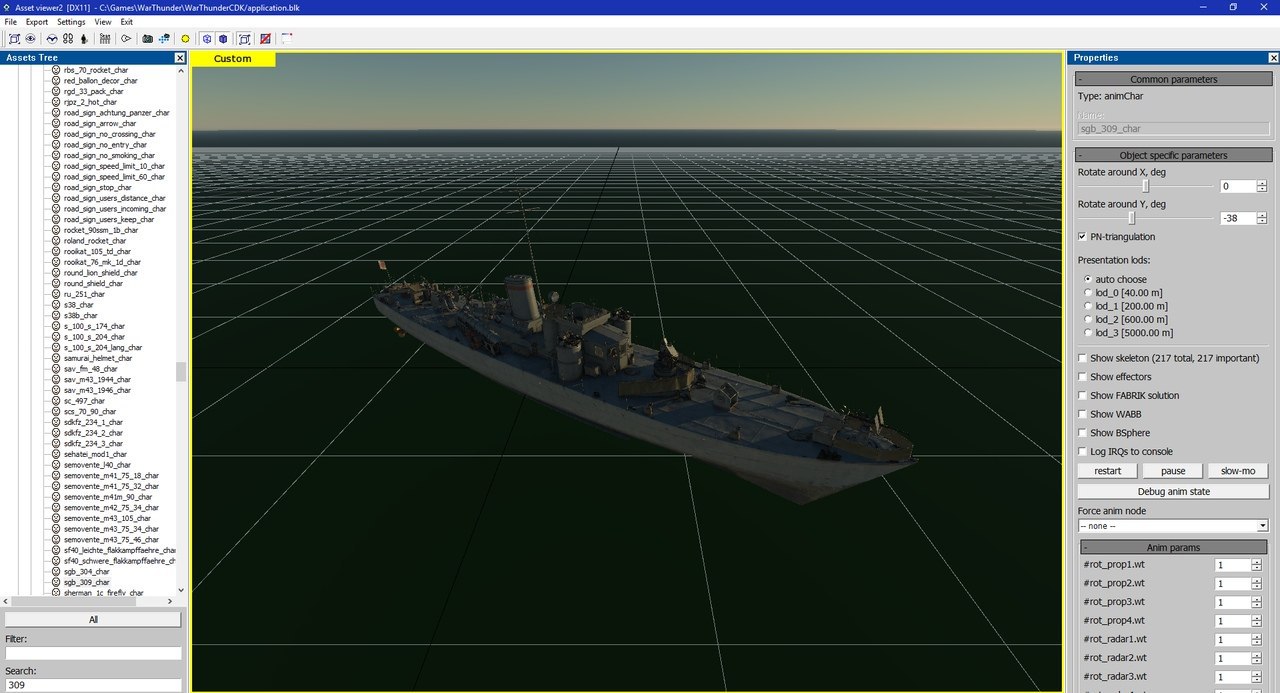The image size is (1280, 693).
Task: Select lod_1 [200.00 m] radio button
Action: pyautogui.click(x=1088, y=306)
